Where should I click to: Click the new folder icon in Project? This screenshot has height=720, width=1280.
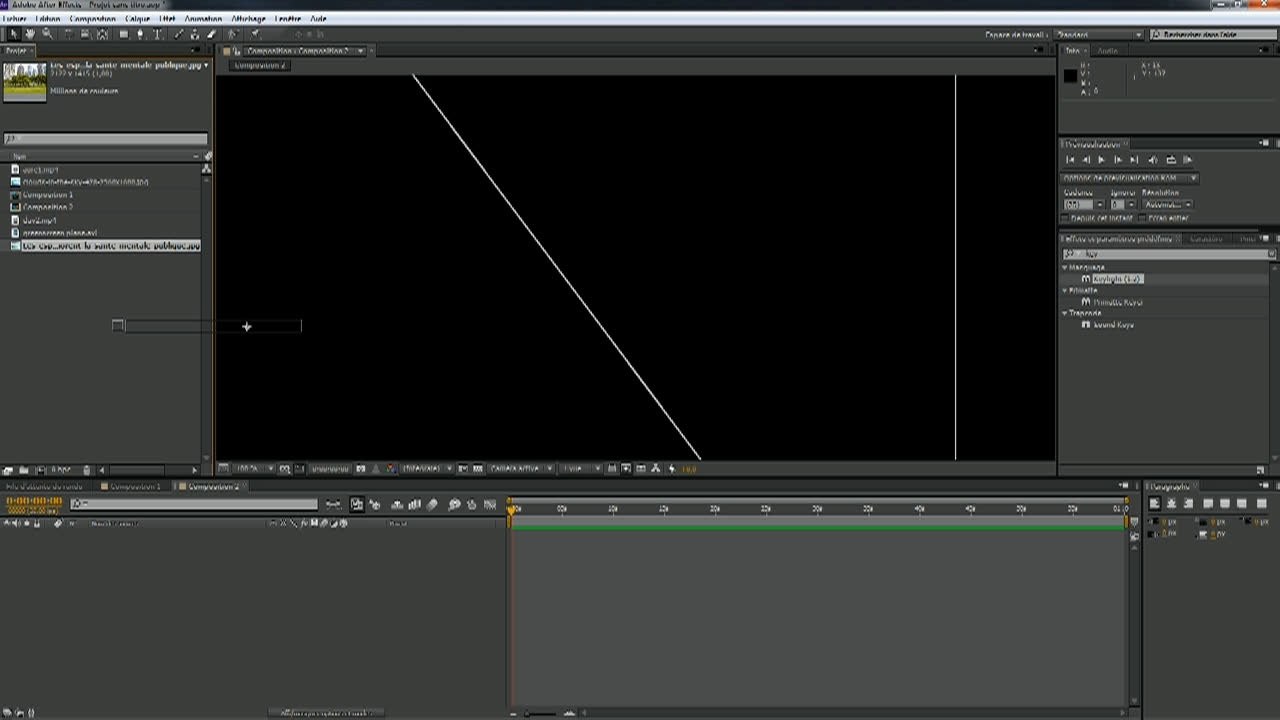click(x=23, y=470)
